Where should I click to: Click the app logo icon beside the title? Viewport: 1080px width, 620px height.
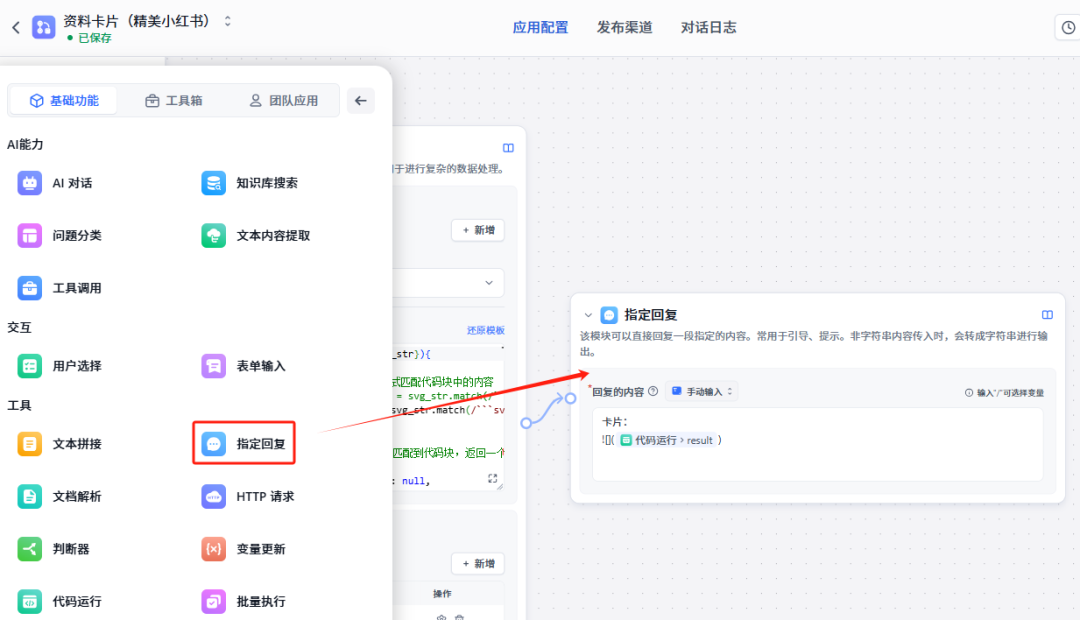(x=43, y=28)
